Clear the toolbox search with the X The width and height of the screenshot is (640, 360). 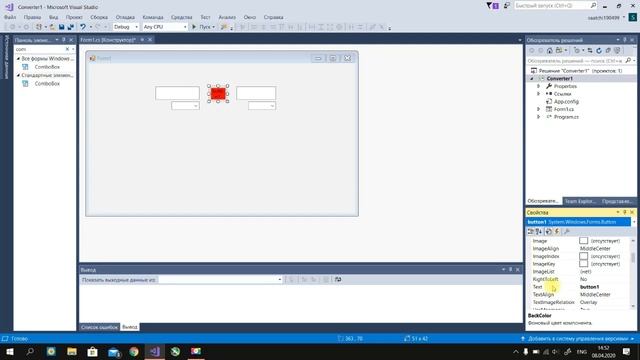(x=67, y=49)
